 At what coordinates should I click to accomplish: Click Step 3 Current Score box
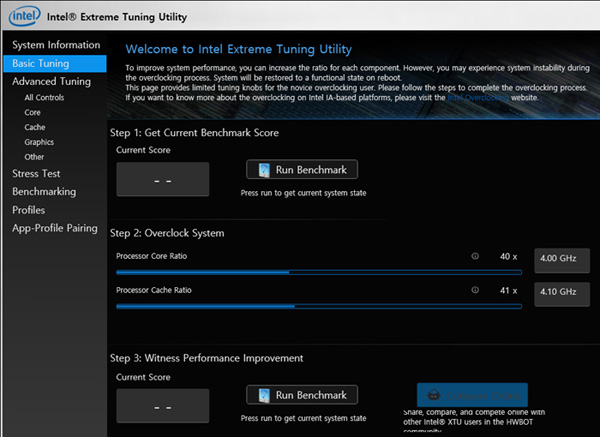pyautogui.click(x=163, y=406)
